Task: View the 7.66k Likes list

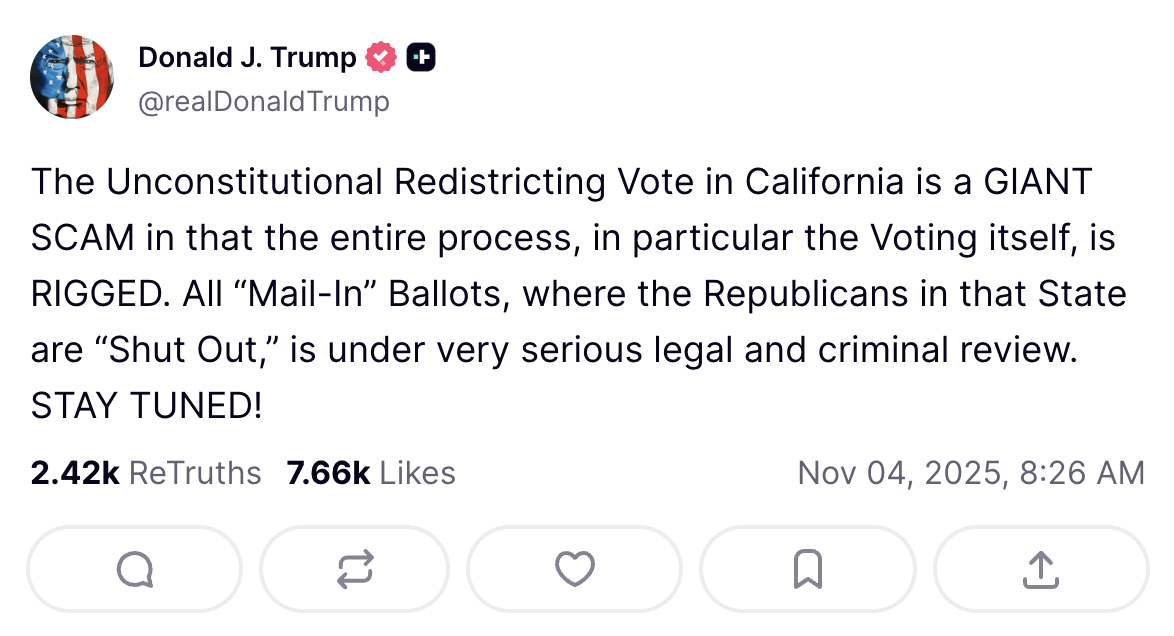Action: tap(371, 473)
